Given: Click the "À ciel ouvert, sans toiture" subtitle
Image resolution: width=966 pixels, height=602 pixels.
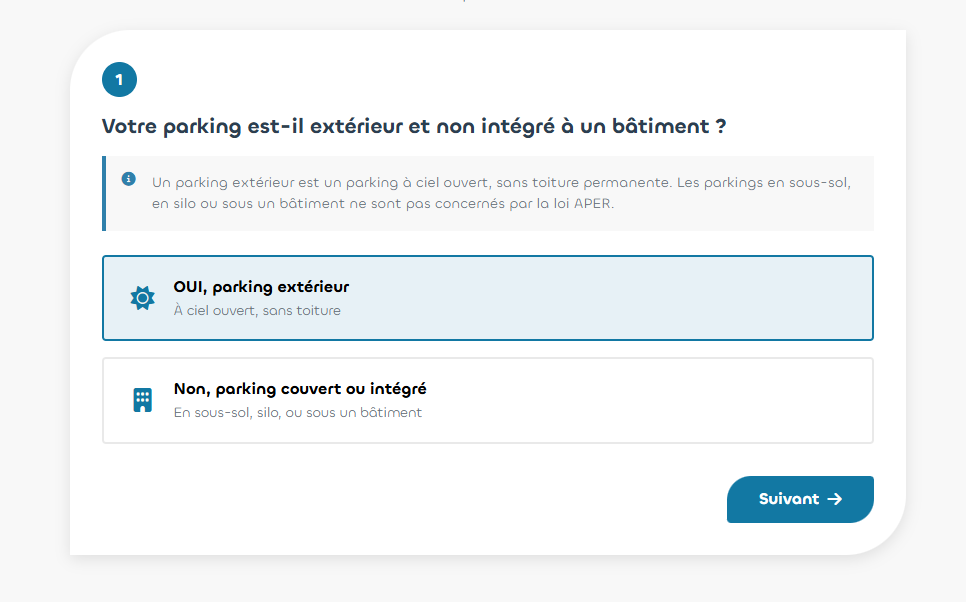Looking at the screenshot, I should [x=257, y=311].
